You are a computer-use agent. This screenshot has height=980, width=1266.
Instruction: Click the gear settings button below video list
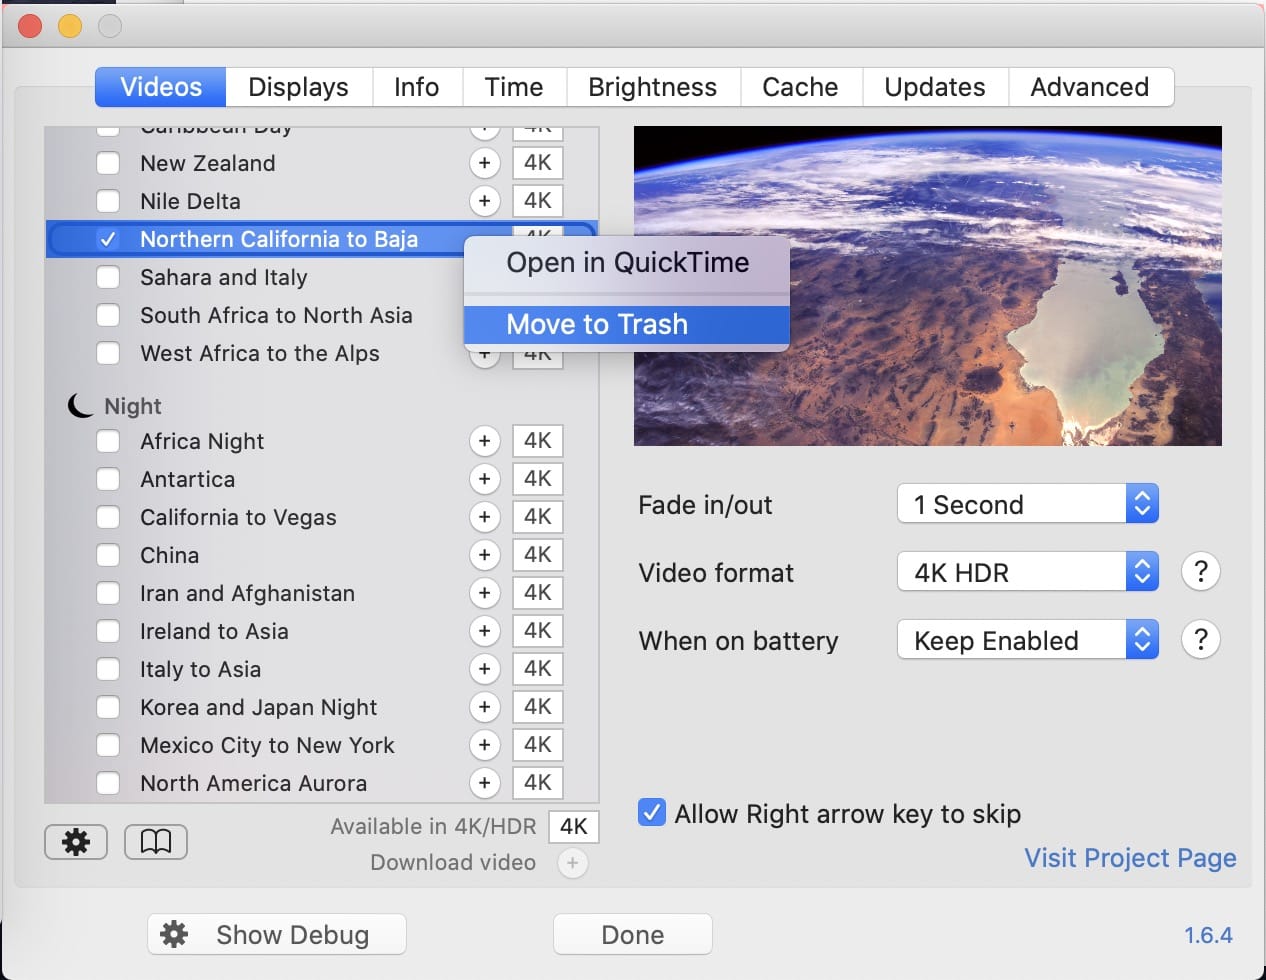[x=76, y=842]
